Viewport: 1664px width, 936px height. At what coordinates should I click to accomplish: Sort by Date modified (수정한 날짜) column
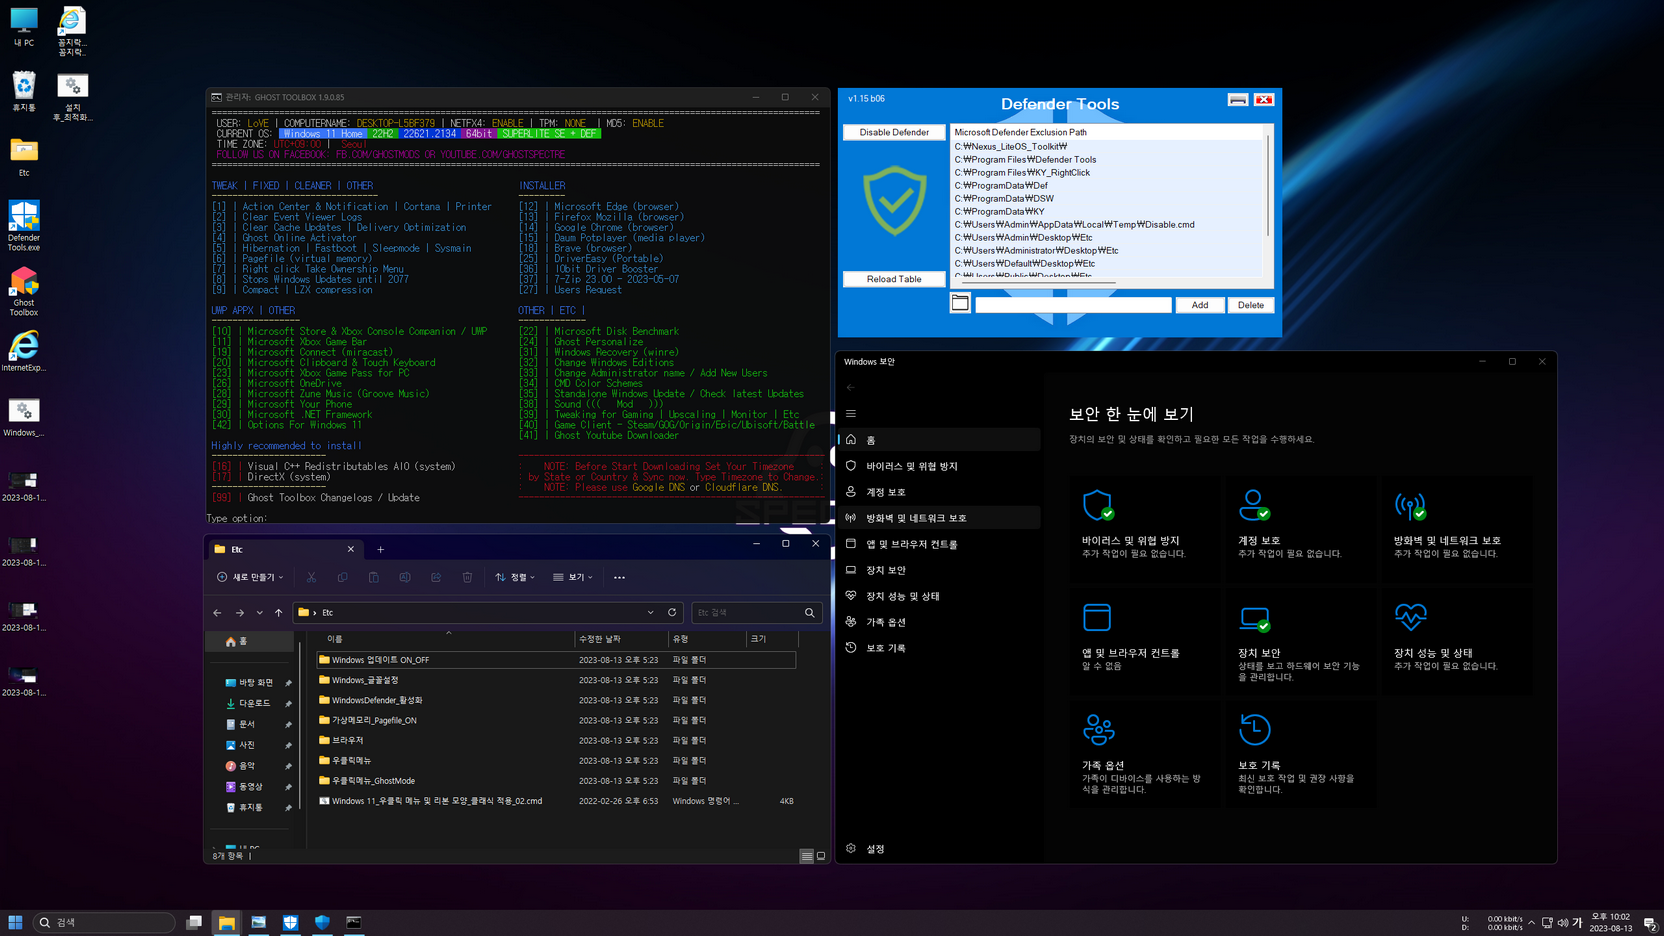pyautogui.click(x=621, y=639)
